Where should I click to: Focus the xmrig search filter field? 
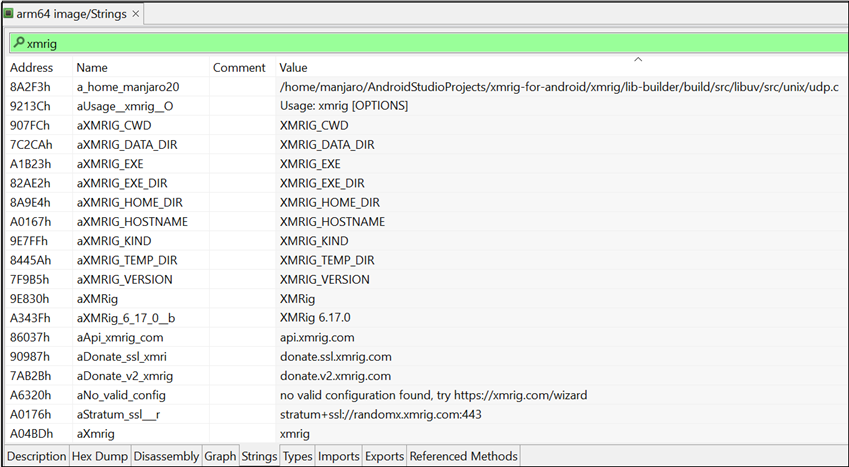[x=429, y=43]
